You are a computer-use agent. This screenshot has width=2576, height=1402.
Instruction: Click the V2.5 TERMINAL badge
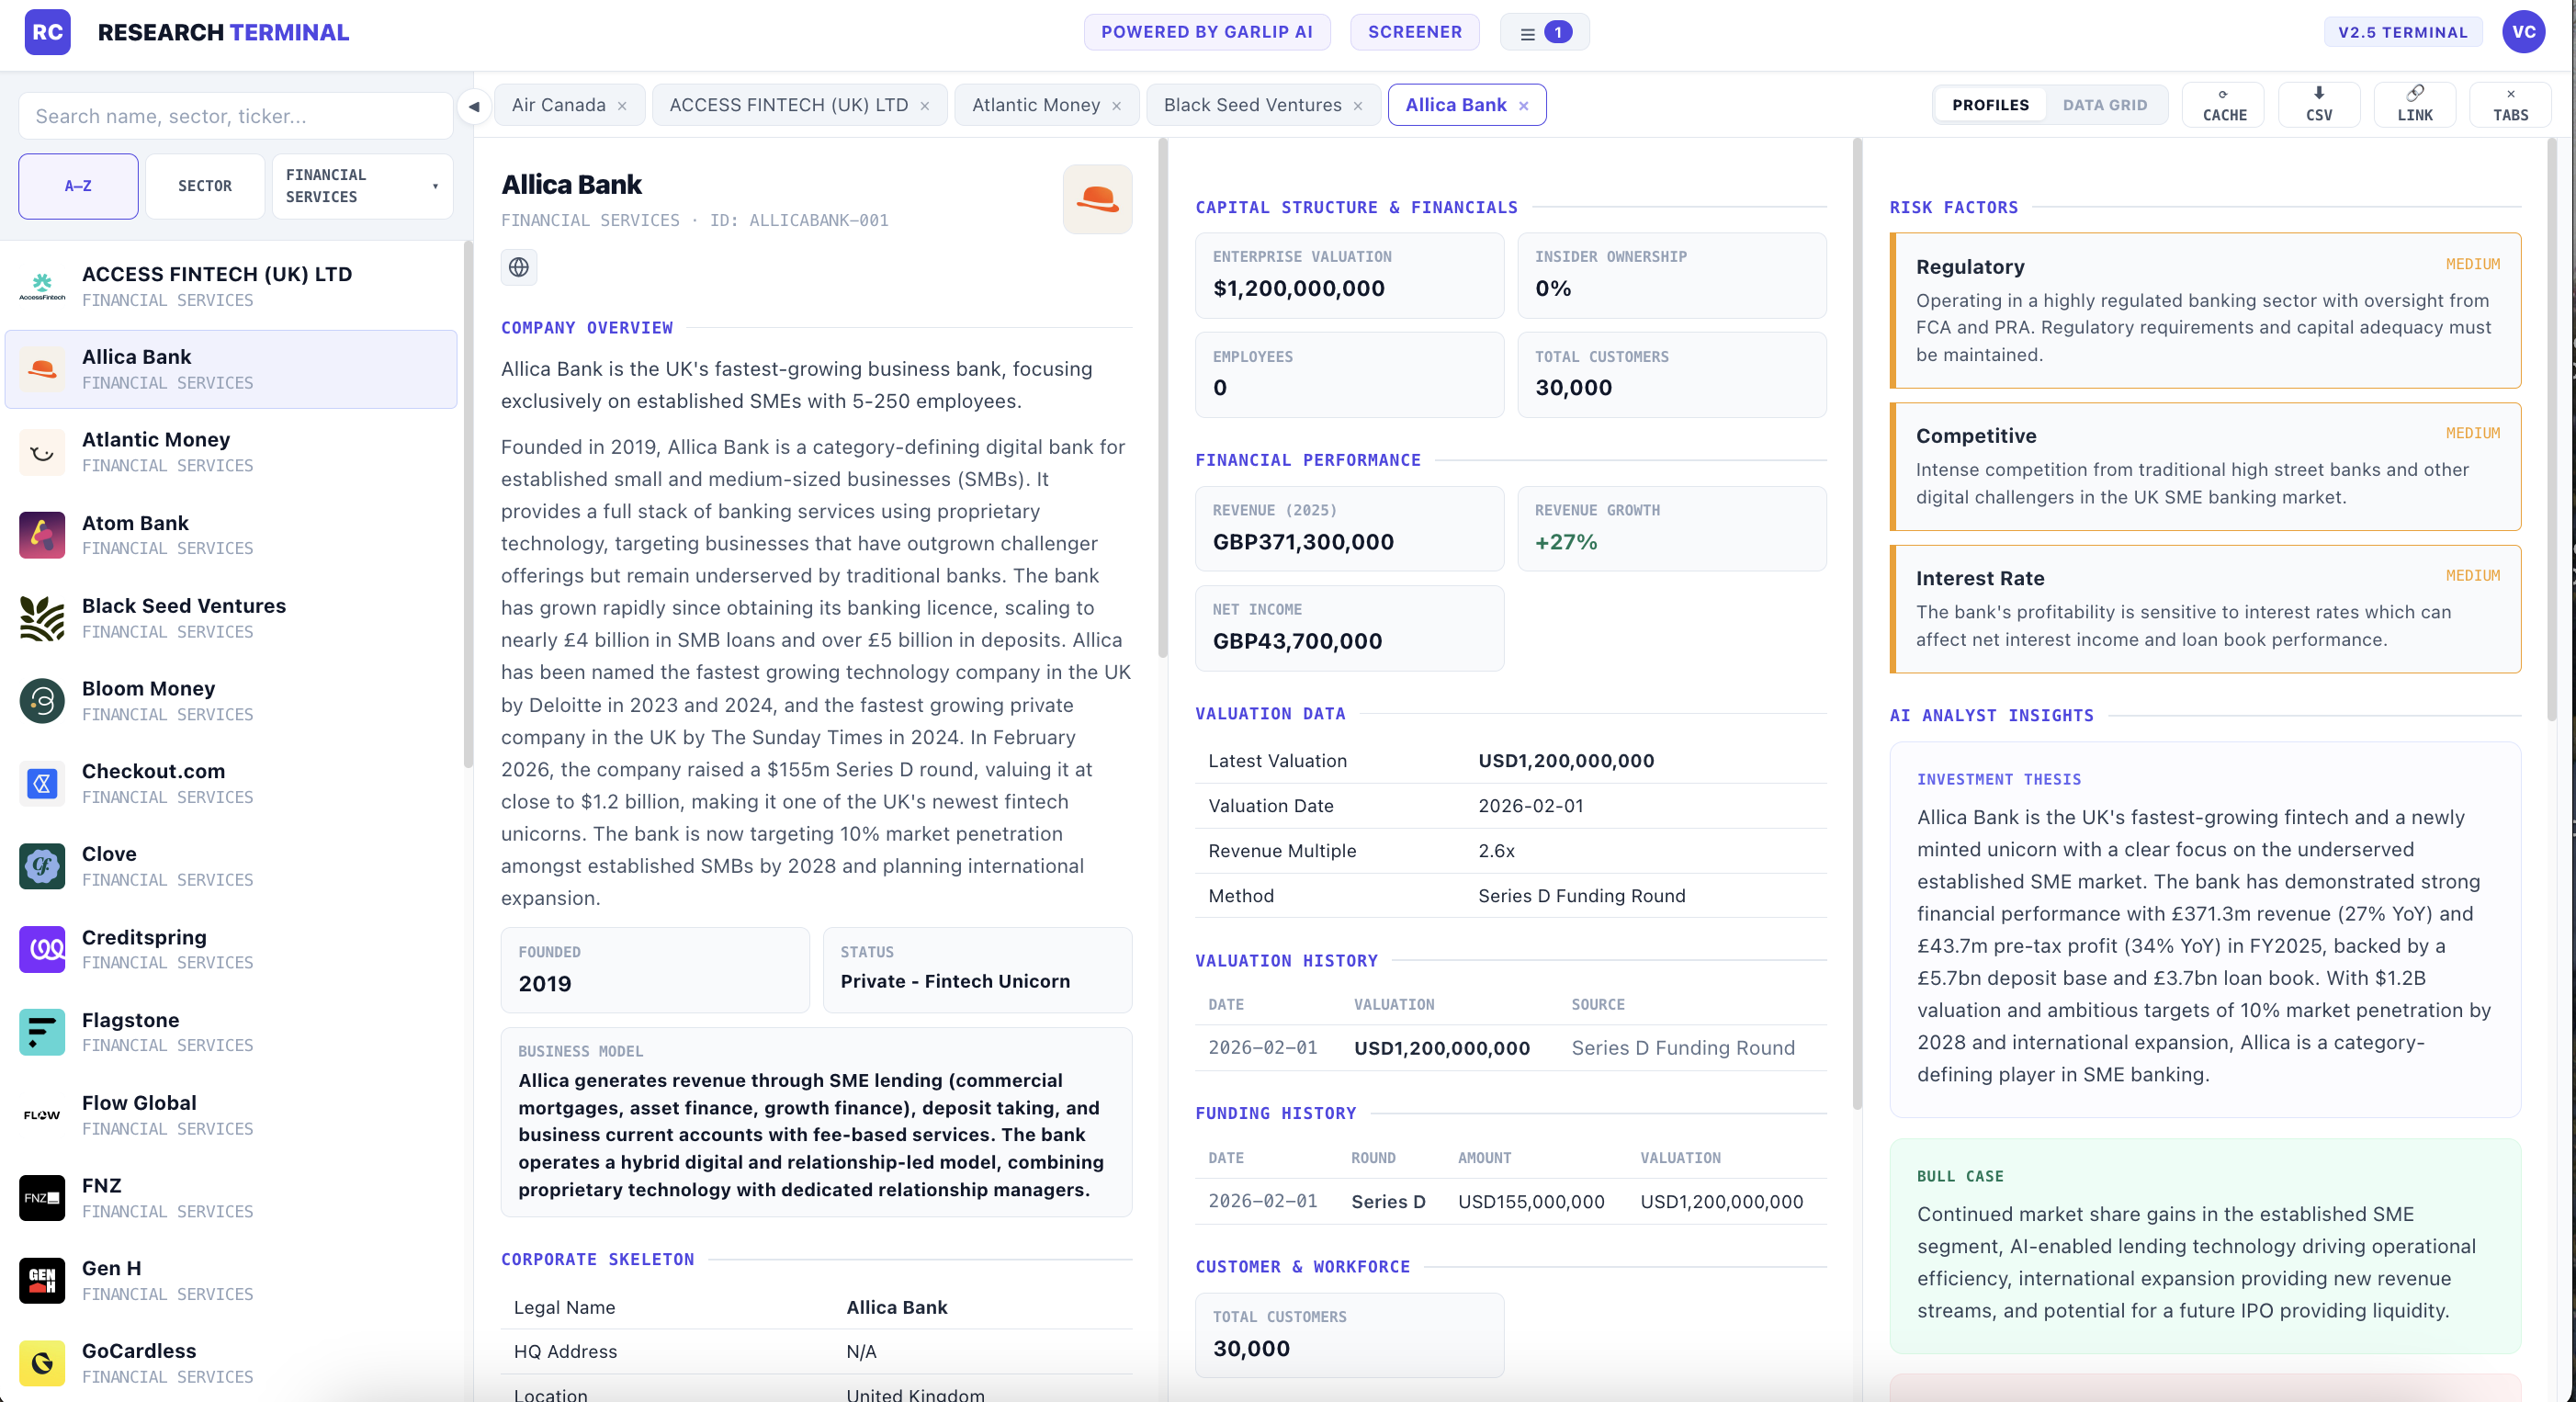point(2402,32)
